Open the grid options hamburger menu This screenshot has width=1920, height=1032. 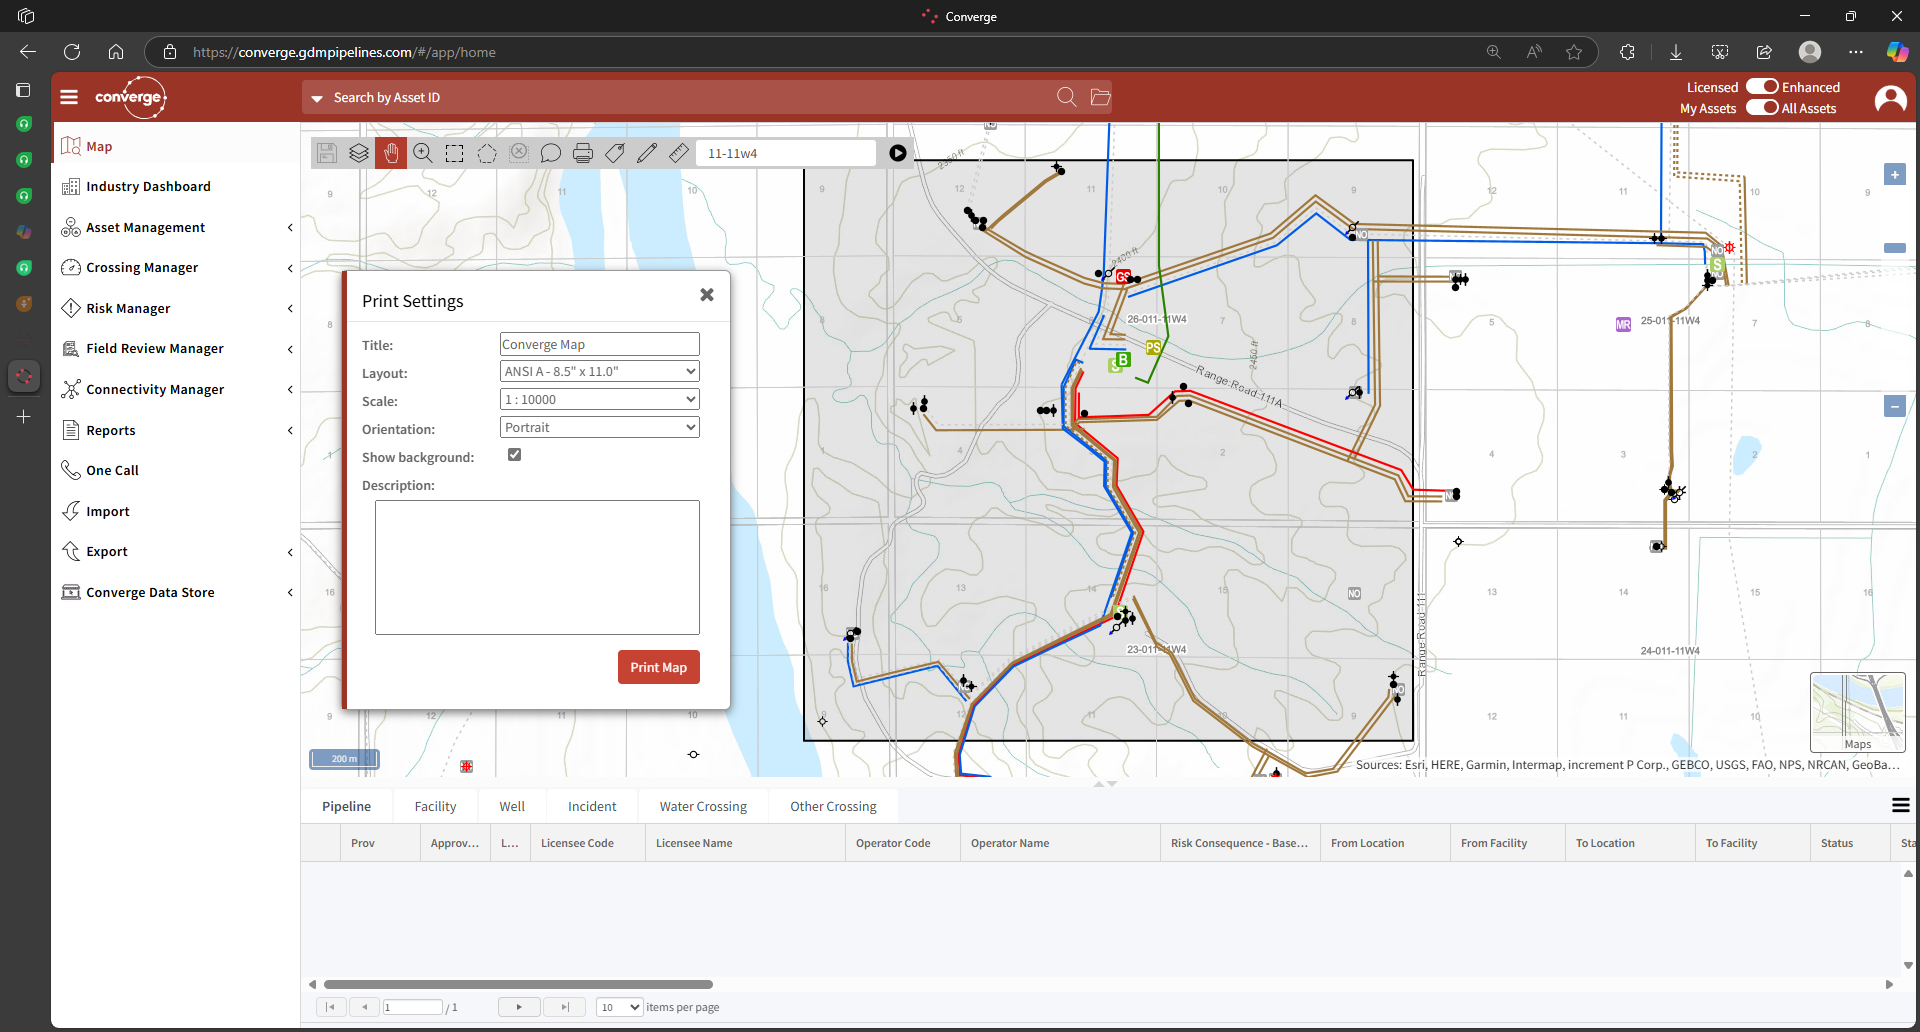coord(1900,805)
